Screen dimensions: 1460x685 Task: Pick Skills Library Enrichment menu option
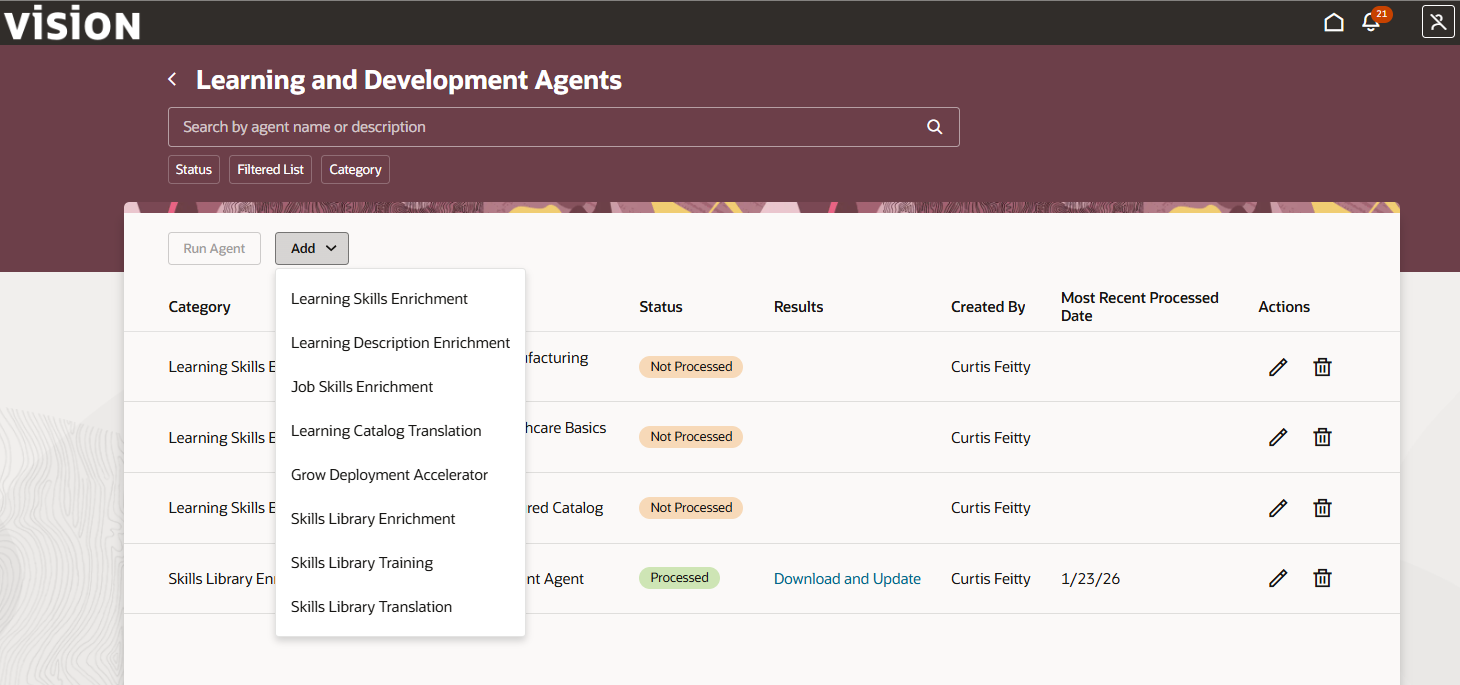pyautogui.click(x=400, y=519)
